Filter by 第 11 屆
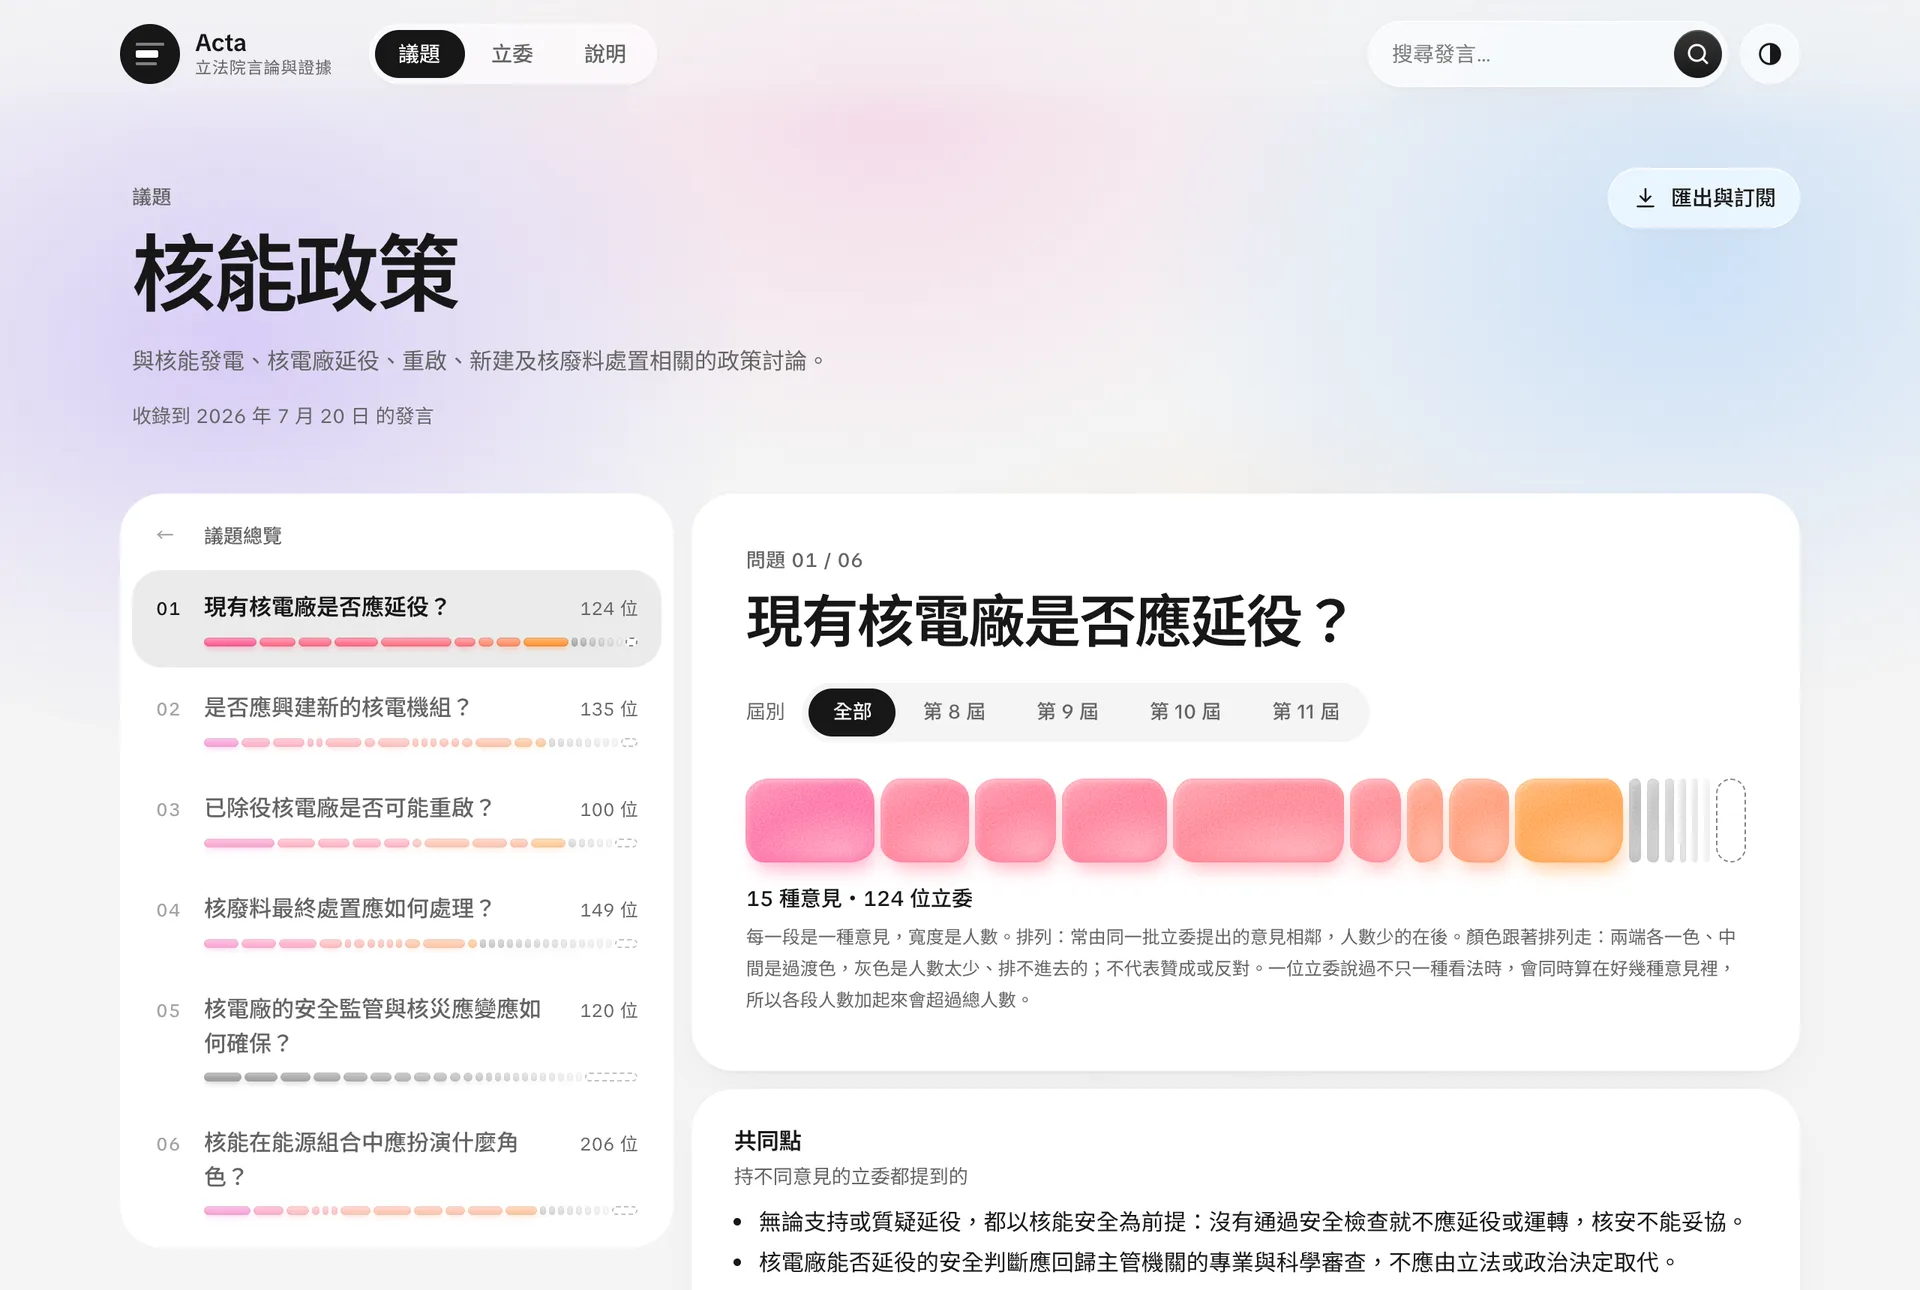 coord(1305,712)
